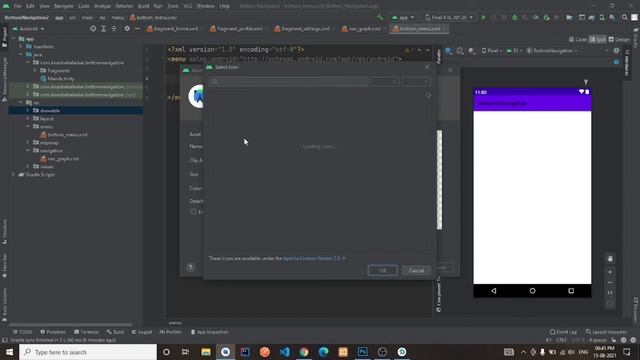Hide the Project panel with minus icon
Screen dimensions: 640x360
138,29
